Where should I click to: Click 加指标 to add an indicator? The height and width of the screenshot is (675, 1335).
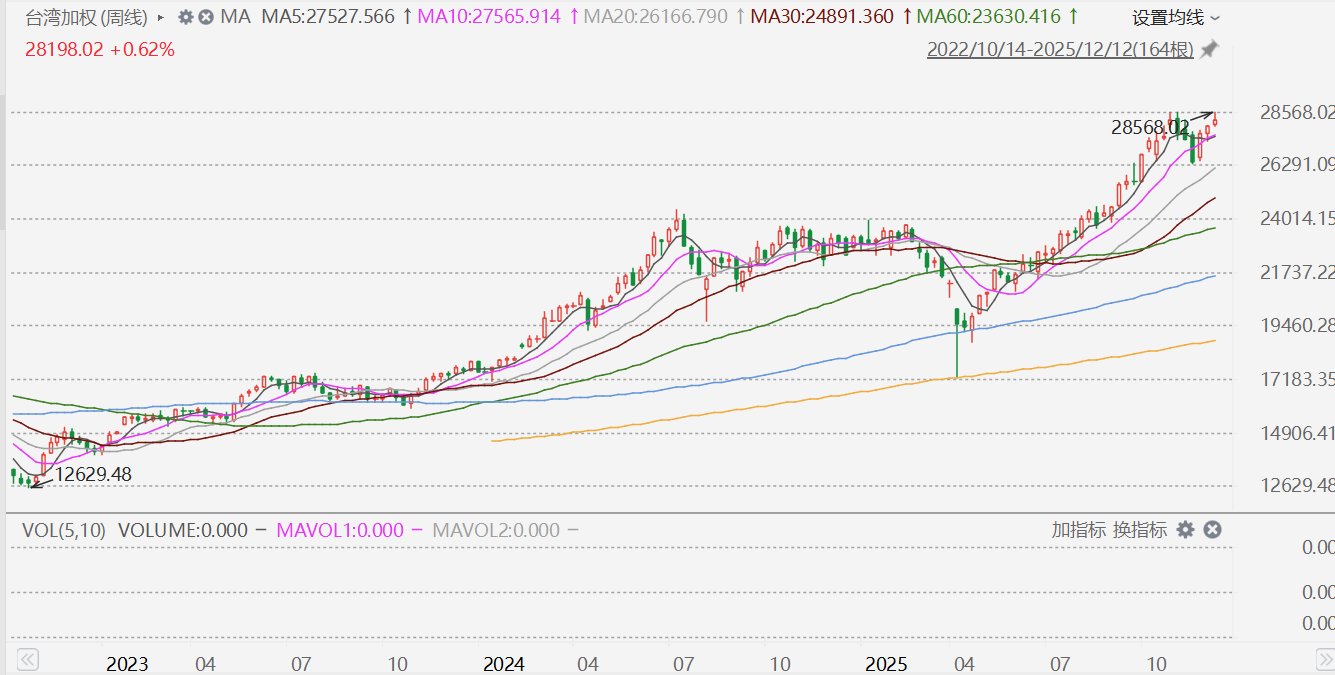(x=1078, y=530)
